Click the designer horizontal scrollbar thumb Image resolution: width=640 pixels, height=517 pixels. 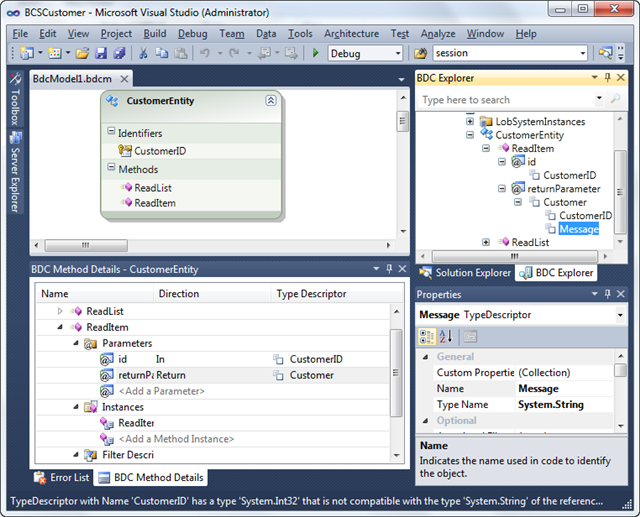(86, 245)
